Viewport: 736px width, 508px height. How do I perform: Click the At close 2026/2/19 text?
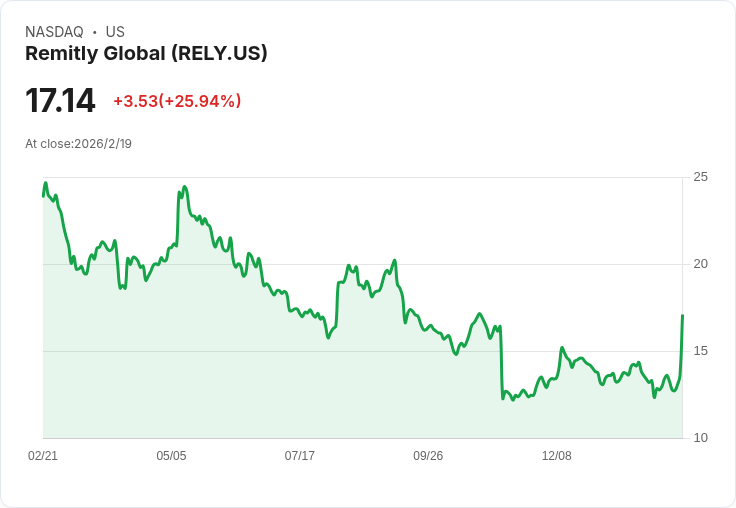pos(78,144)
